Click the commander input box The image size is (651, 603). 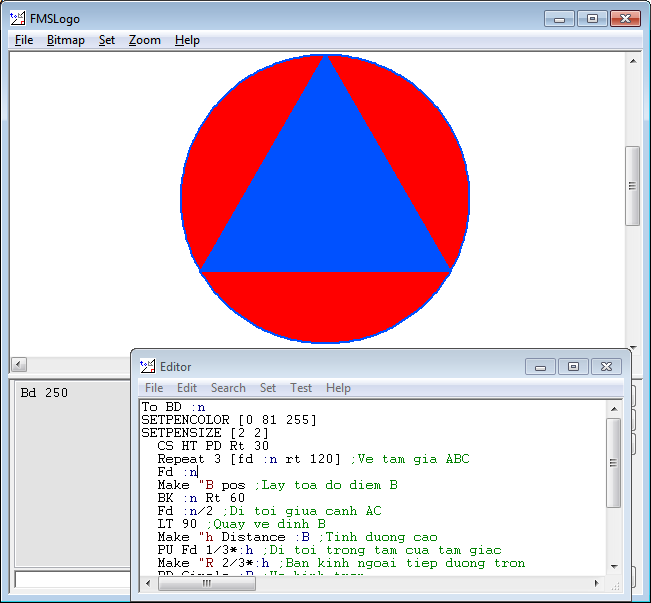[73, 579]
